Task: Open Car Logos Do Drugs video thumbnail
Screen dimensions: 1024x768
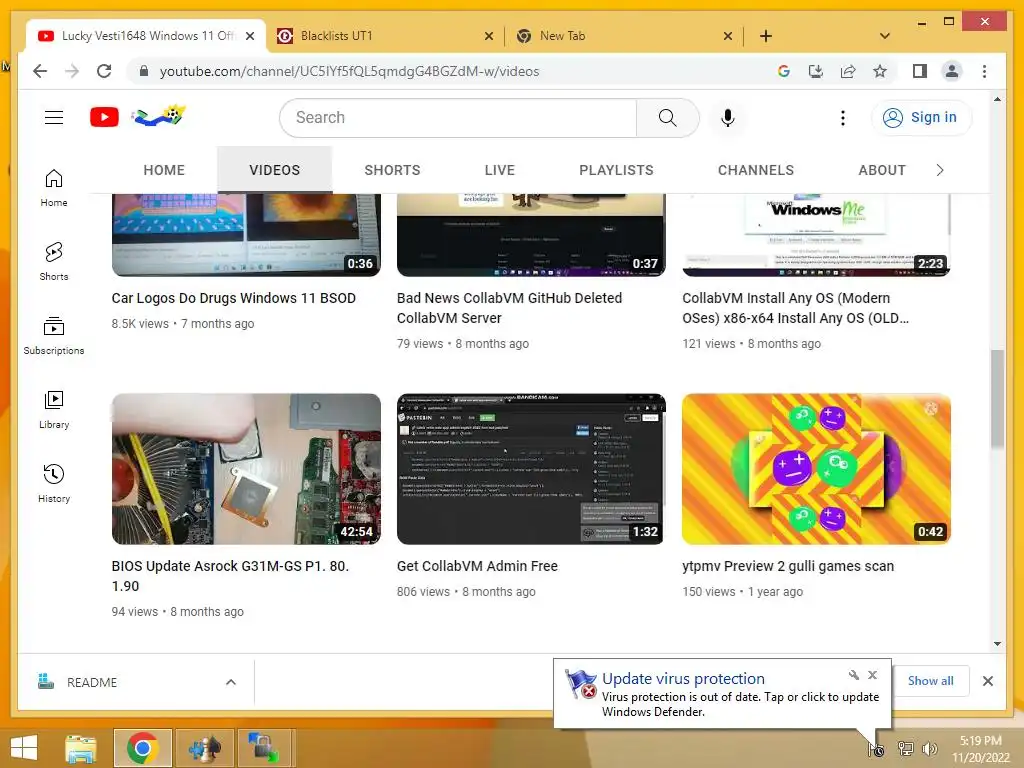Action: 246,234
